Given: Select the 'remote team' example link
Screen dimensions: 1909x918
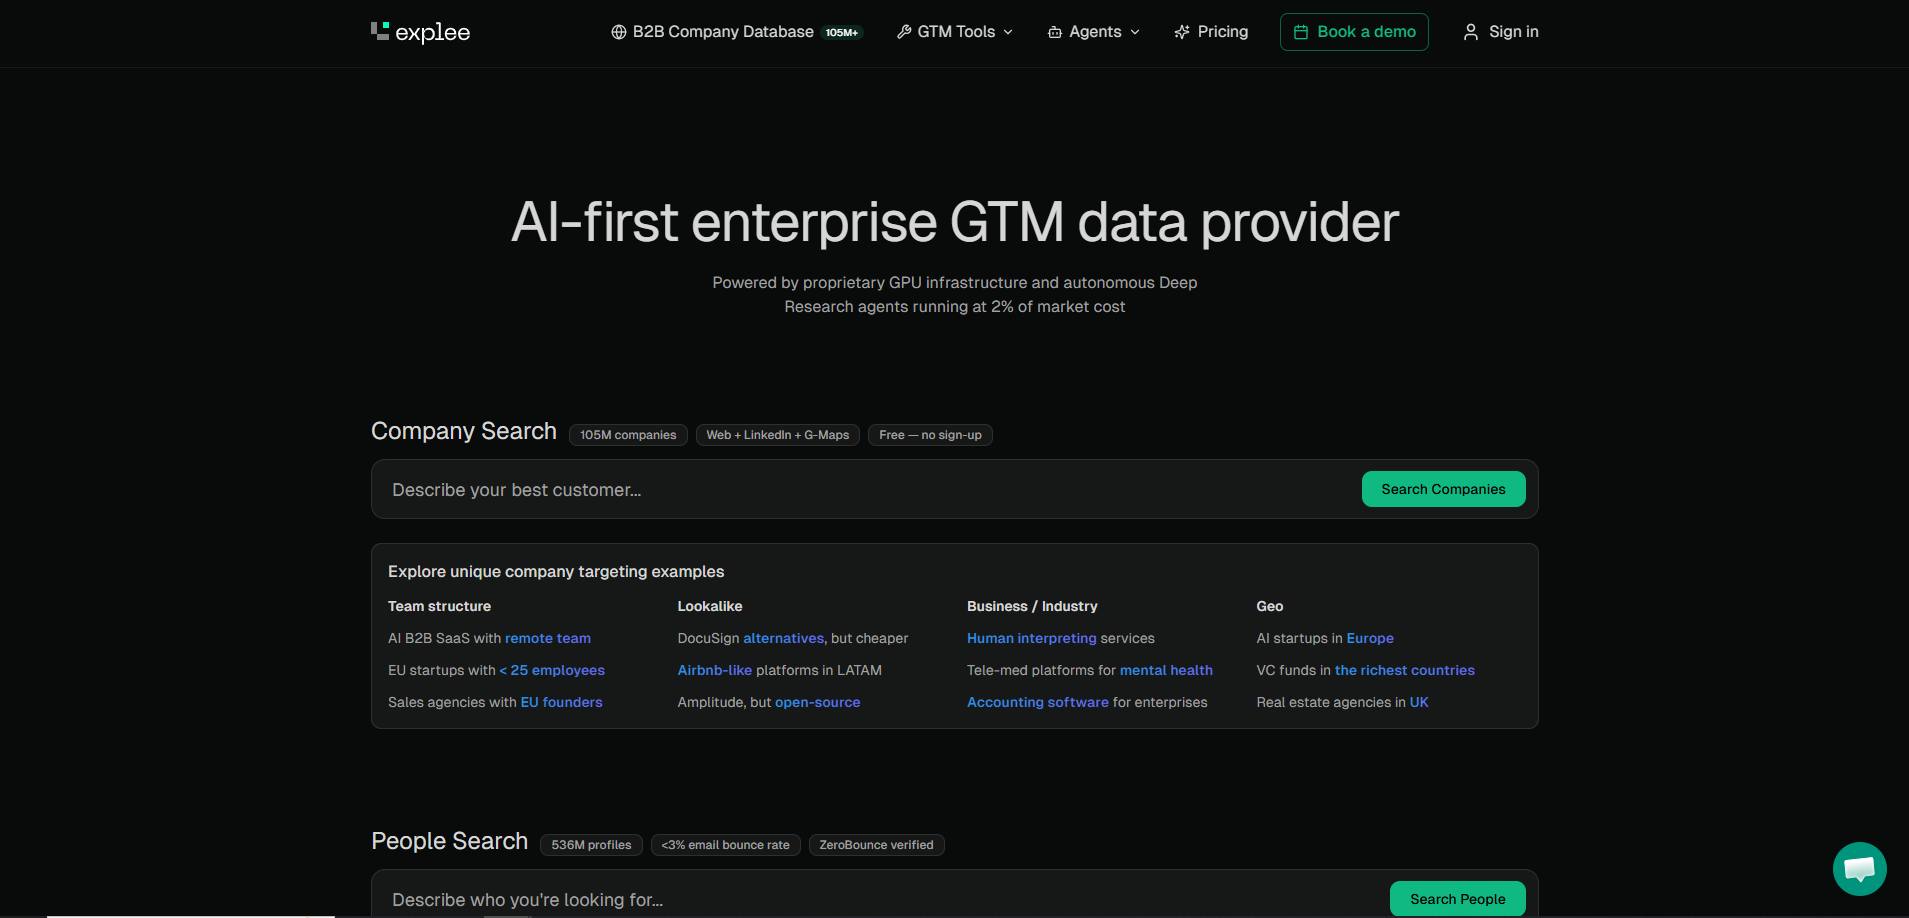Looking at the screenshot, I should [x=547, y=638].
